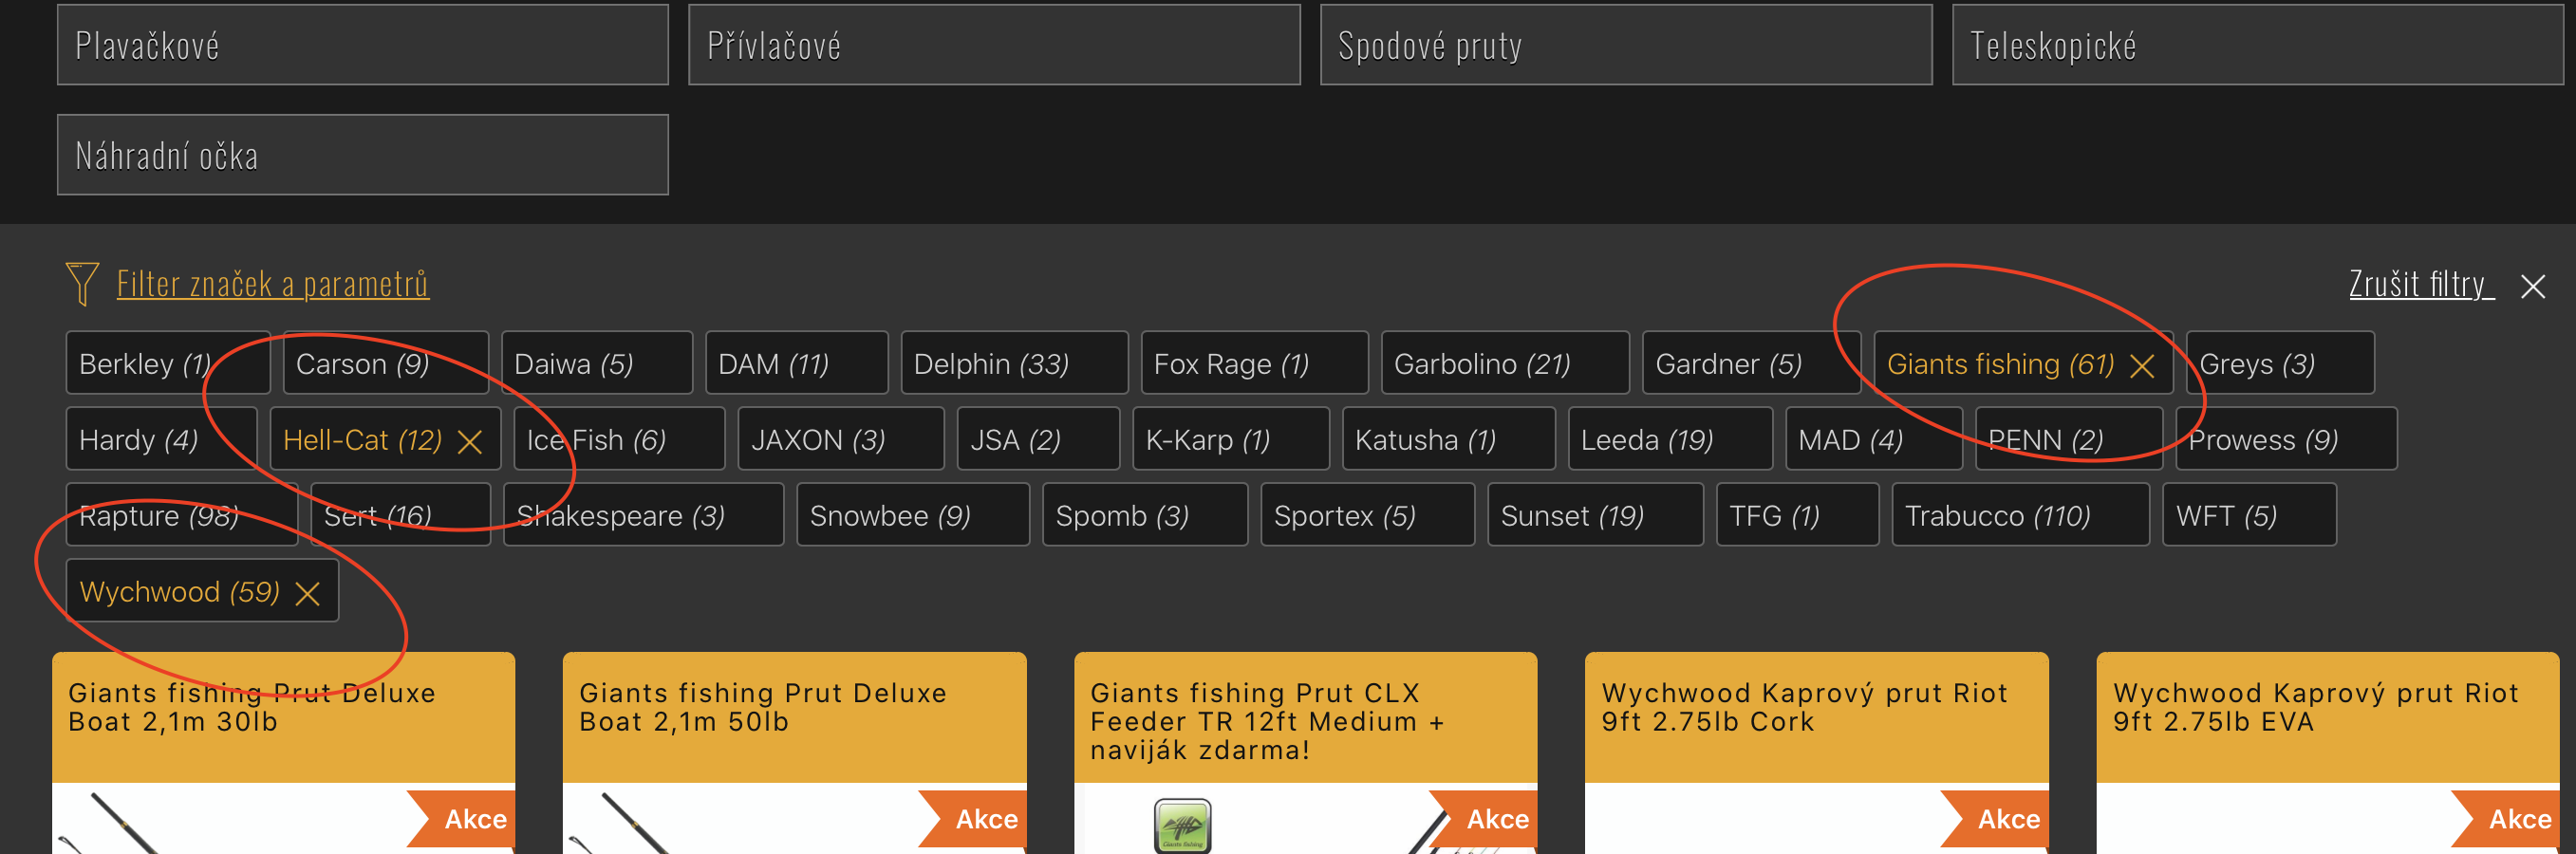Select the Leeda (19) brand filter
This screenshot has width=2576, height=854.
point(1670,439)
